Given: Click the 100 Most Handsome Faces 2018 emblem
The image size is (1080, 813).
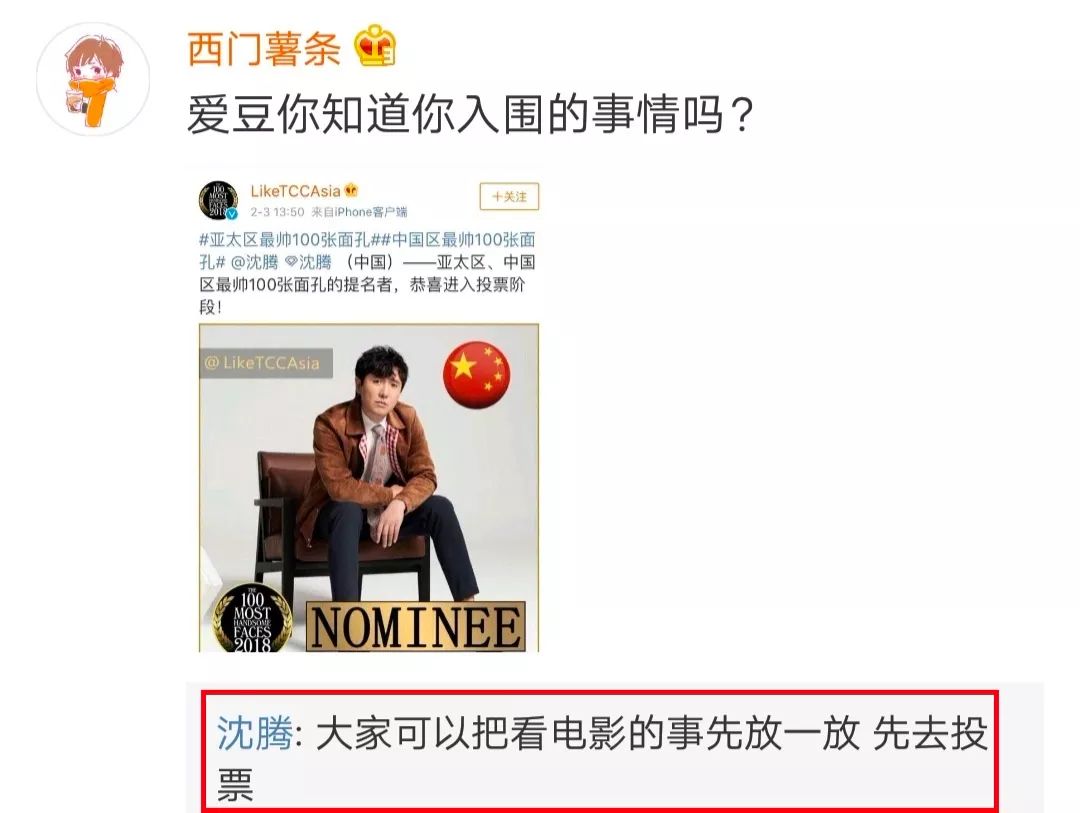Looking at the screenshot, I should pyautogui.click(x=251, y=619).
